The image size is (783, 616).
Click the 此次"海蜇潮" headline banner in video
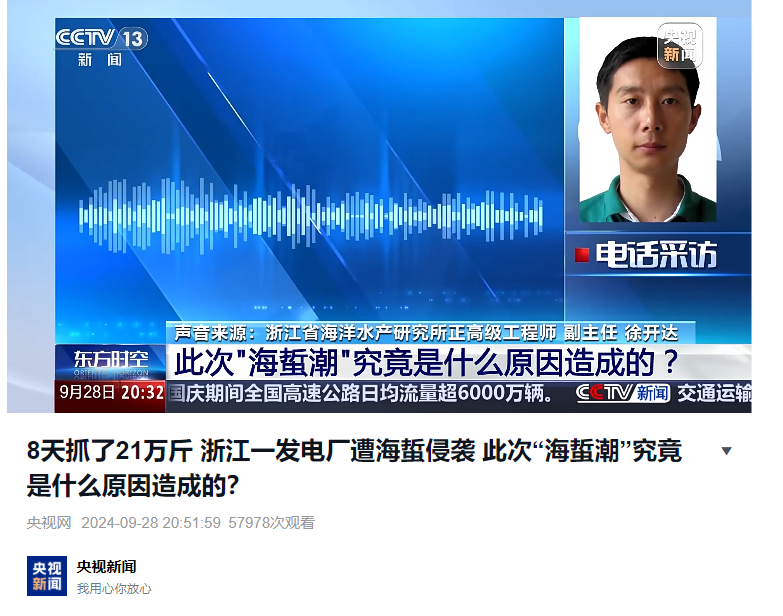coord(458,362)
